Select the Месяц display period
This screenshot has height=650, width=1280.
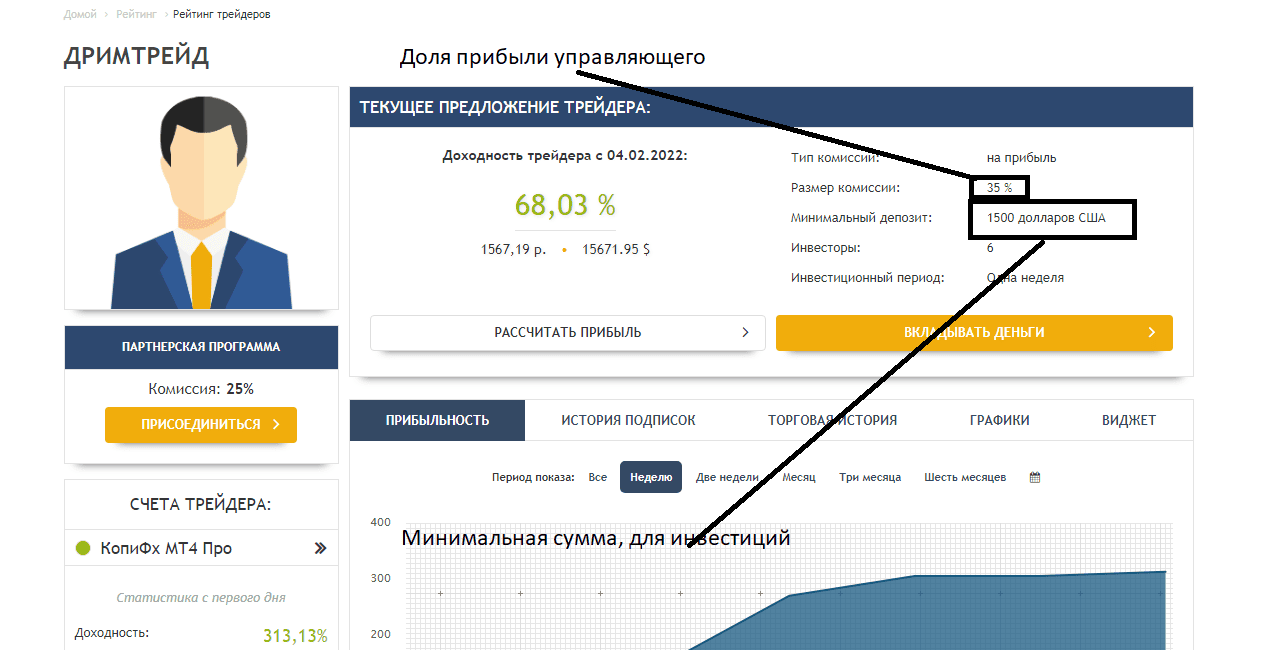click(799, 478)
